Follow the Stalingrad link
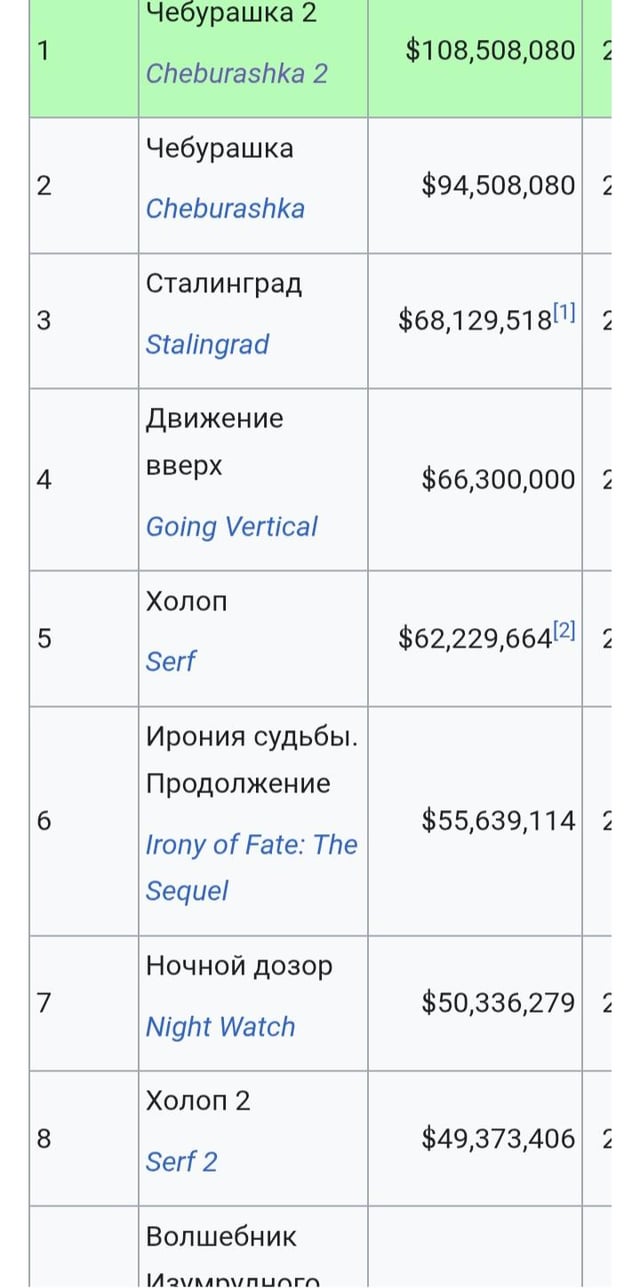Image resolution: width=640 pixels, height=1288 pixels. (207, 345)
